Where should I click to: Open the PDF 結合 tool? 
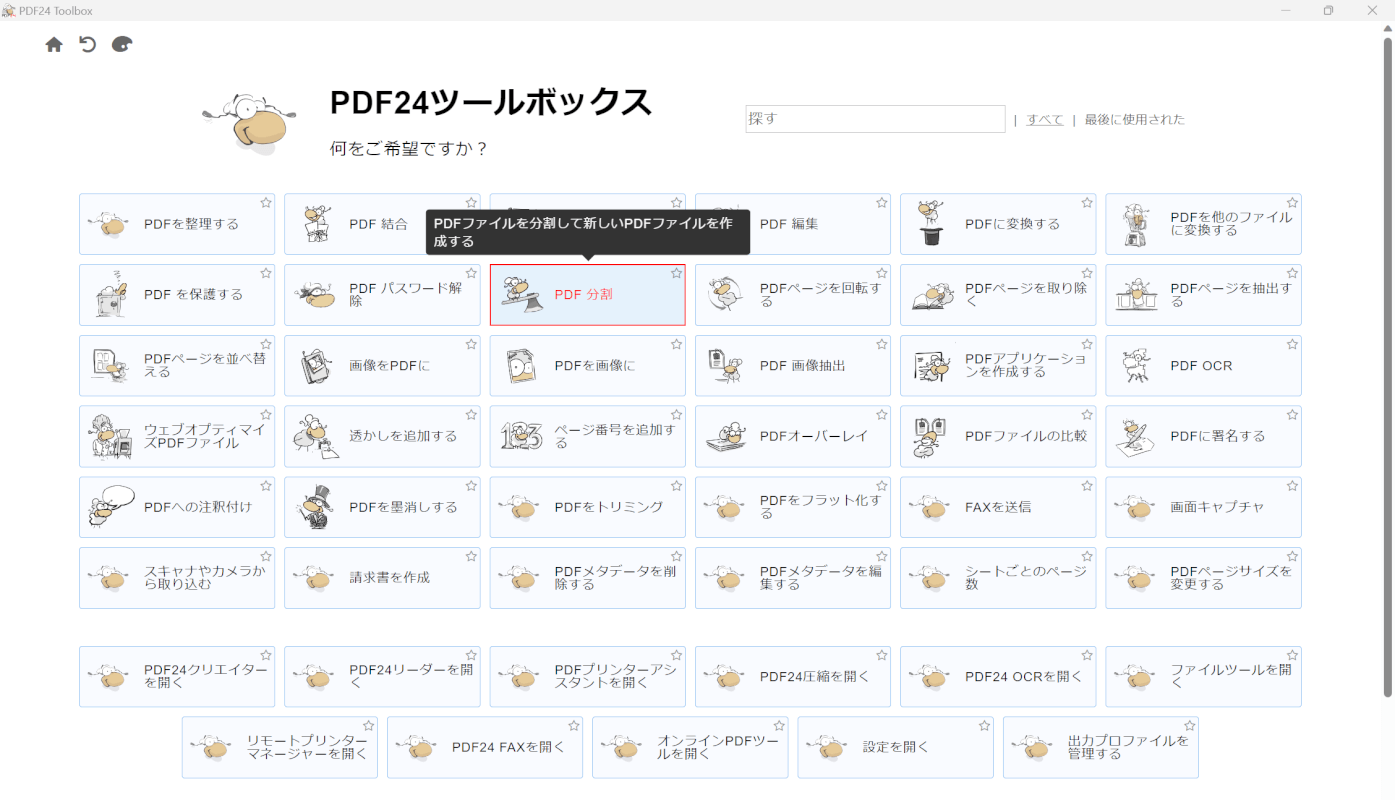(382, 224)
